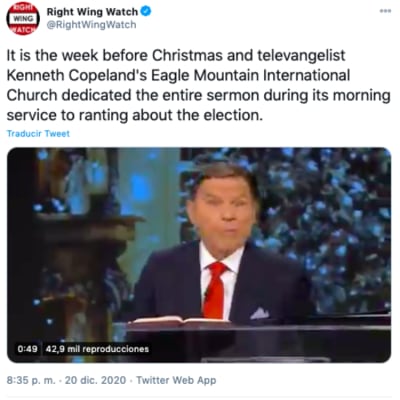Viewport: 400px width, 400px height.
Task: Open the @RightWingWatch handle link
Action: point(91,25)
